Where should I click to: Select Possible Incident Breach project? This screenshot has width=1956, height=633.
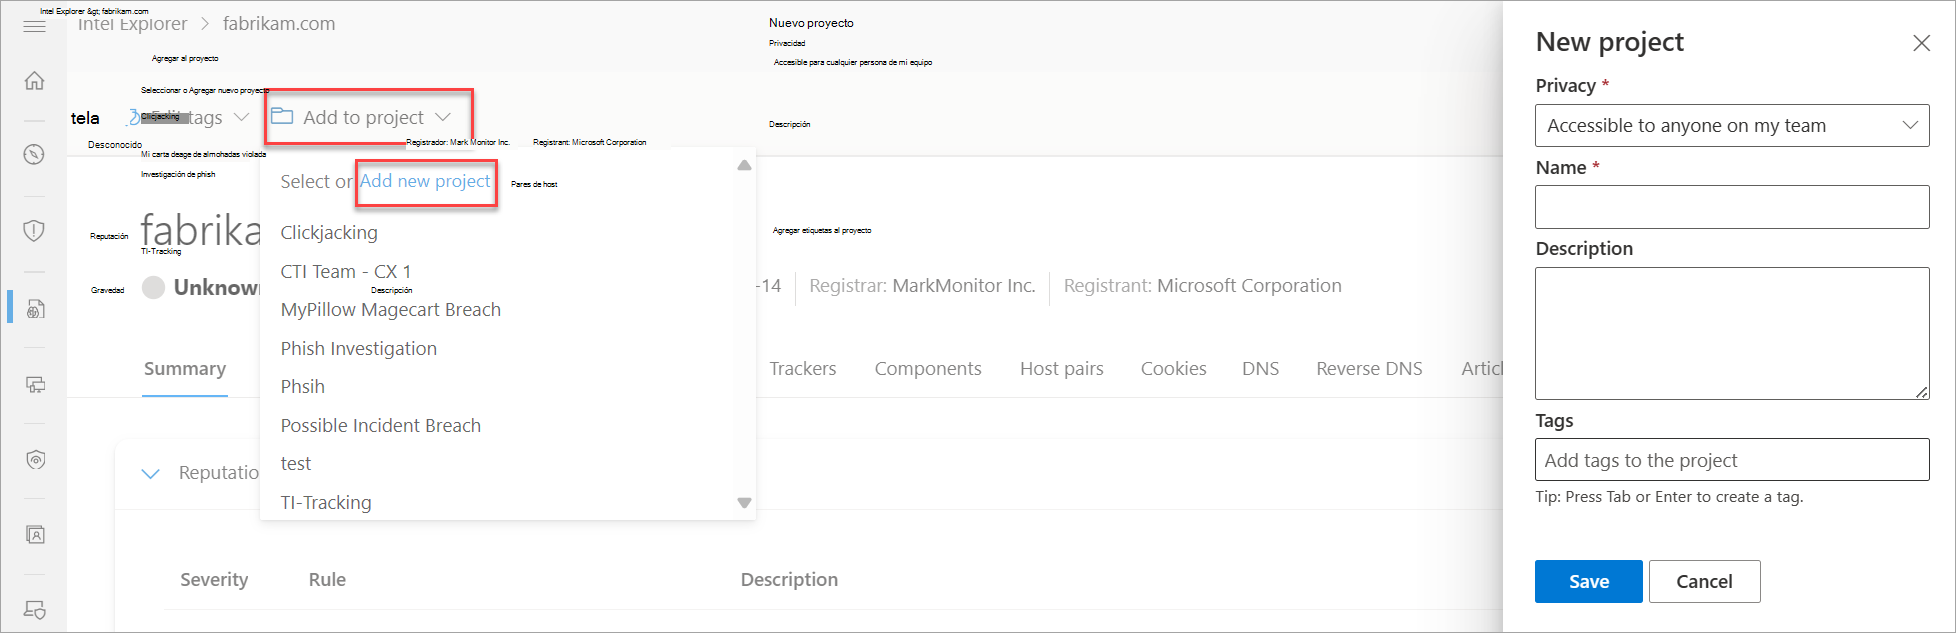tap(380, 426)
